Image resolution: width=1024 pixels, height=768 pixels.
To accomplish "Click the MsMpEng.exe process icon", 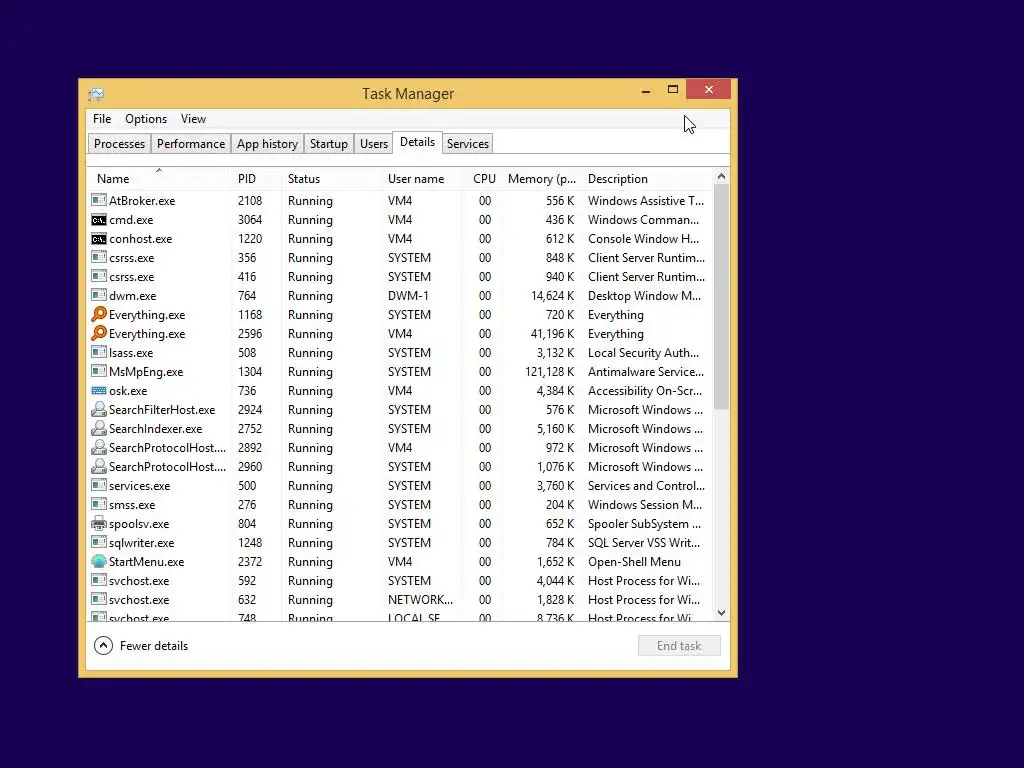I will [99, 371].
